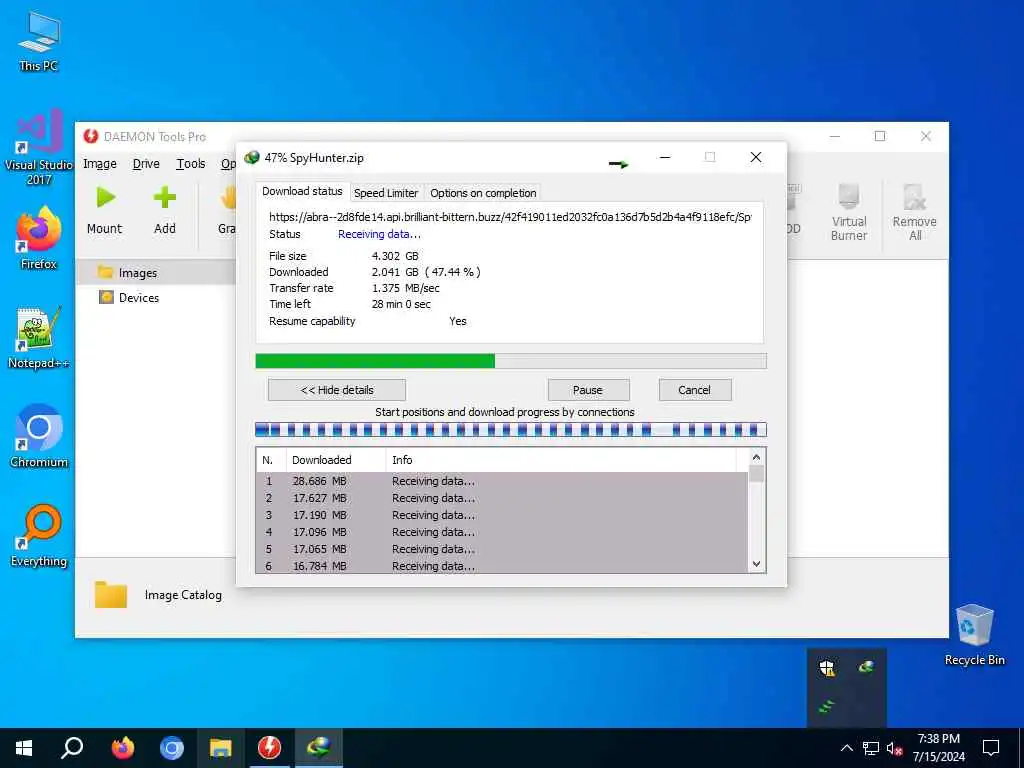Select connection row with 17.065 MB

click(x=502, y=549)
